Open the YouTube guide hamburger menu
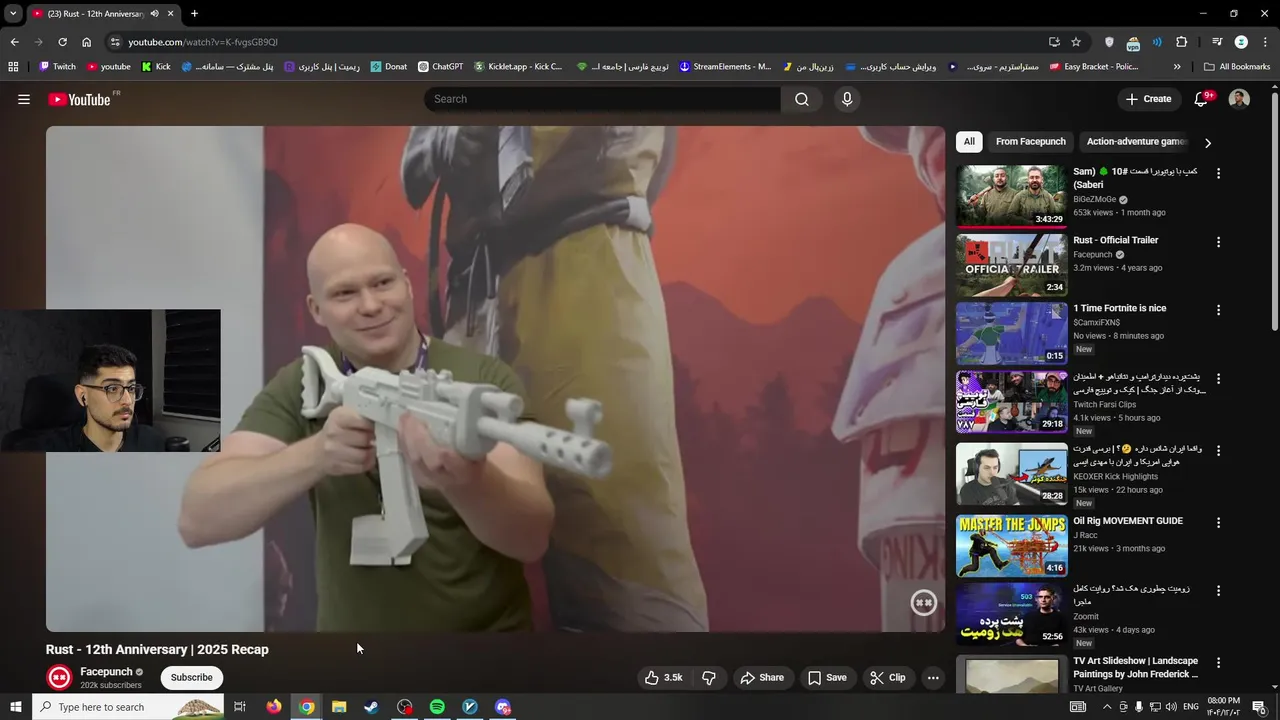 24,99
